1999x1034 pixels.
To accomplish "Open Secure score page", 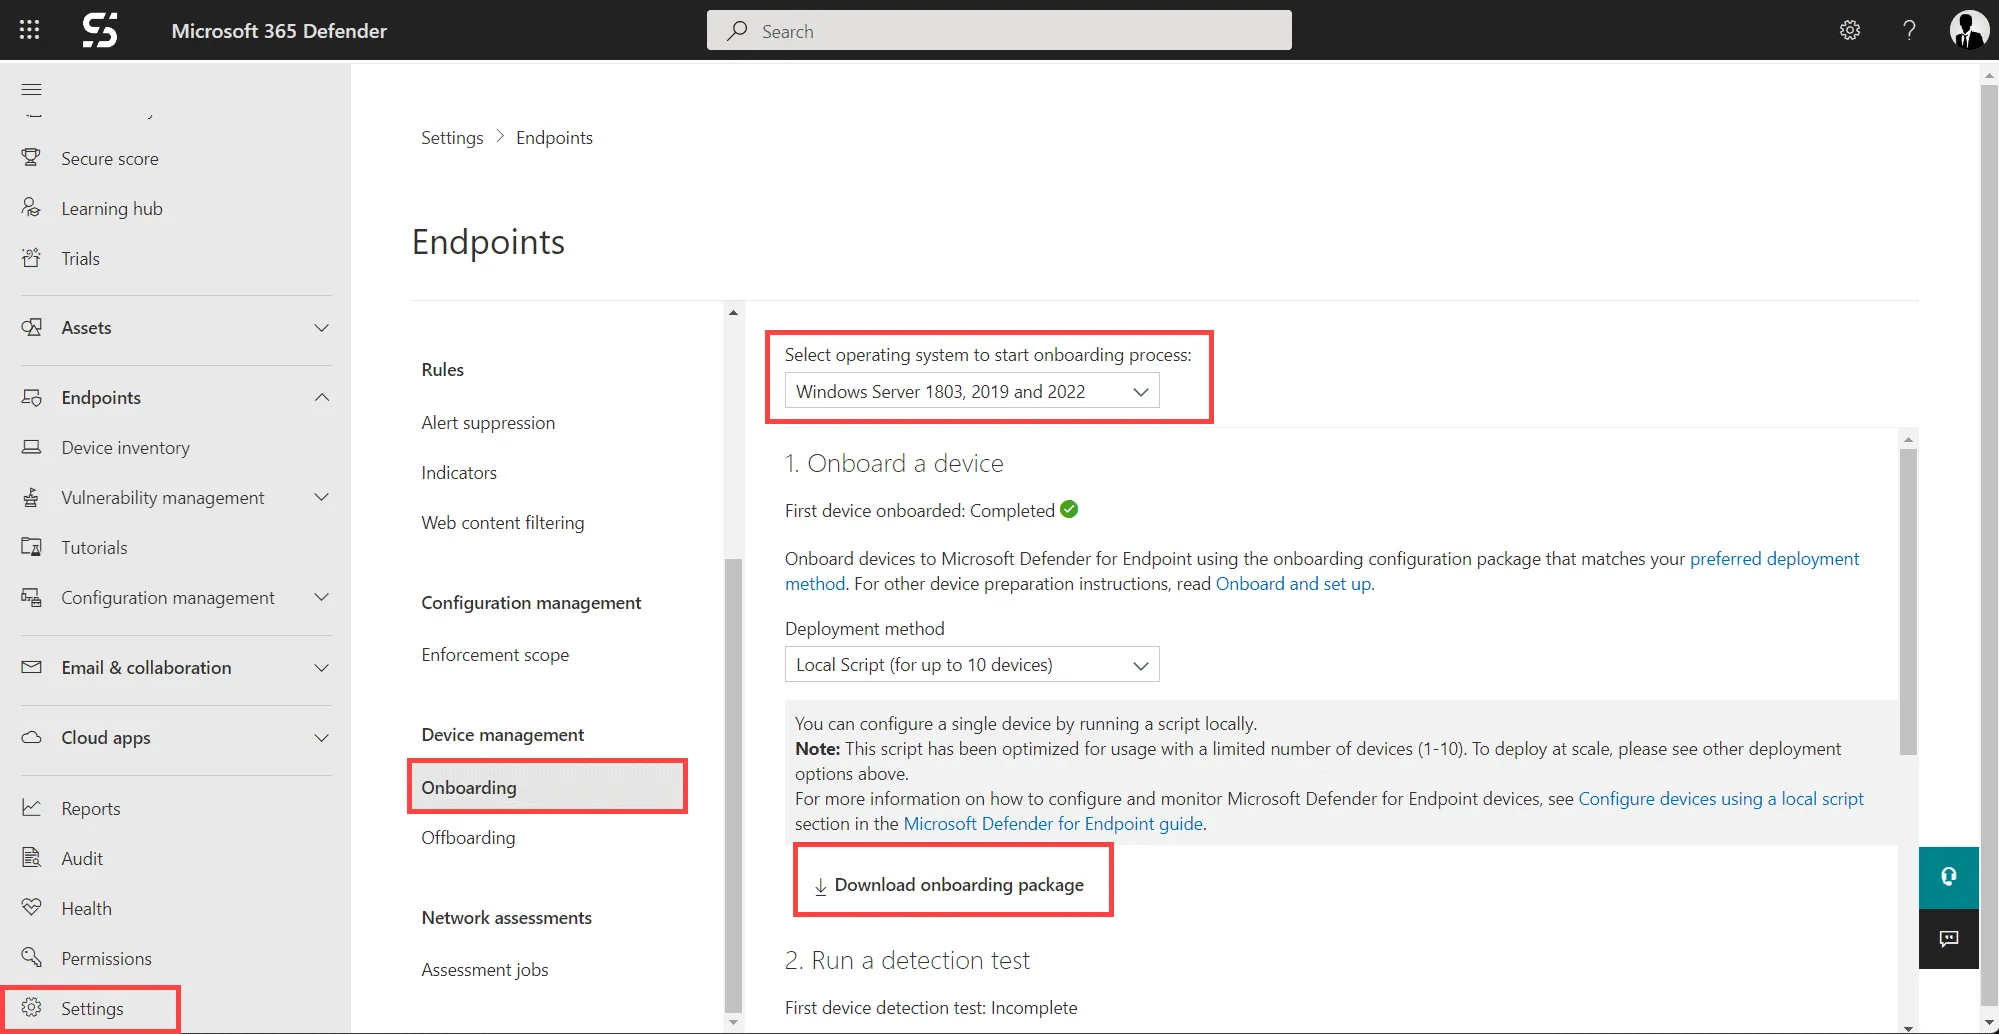I will tap(110, 158).
